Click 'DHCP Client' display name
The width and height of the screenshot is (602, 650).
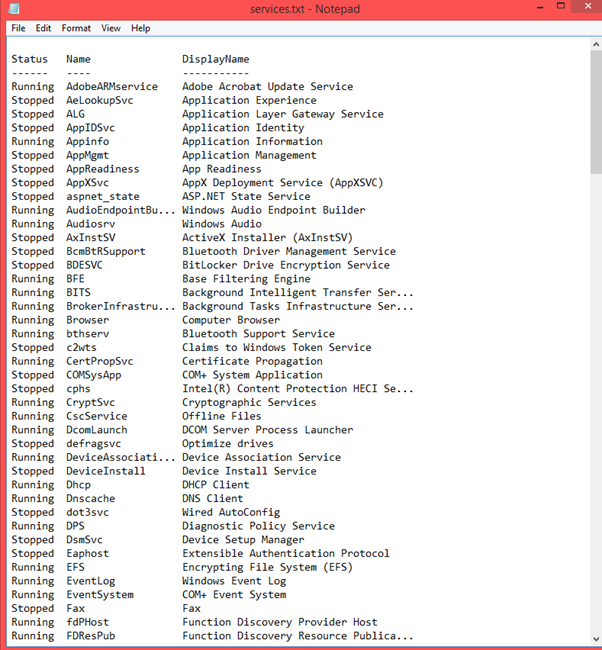(216, 485)
